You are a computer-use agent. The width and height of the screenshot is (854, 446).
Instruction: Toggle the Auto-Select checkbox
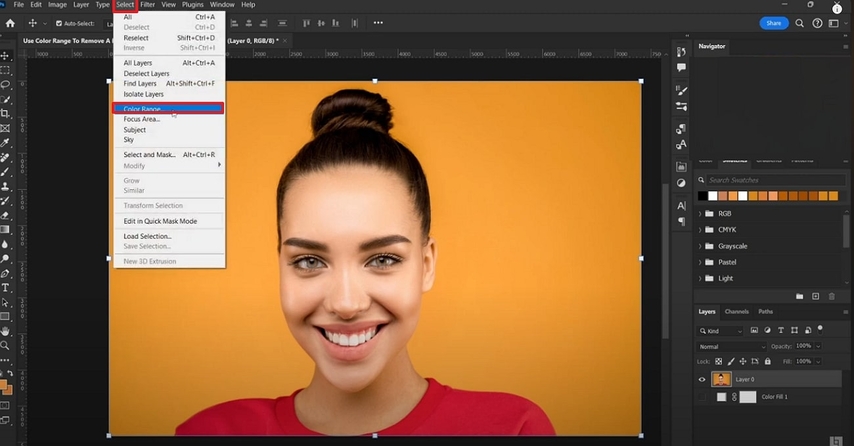(58, 23)
